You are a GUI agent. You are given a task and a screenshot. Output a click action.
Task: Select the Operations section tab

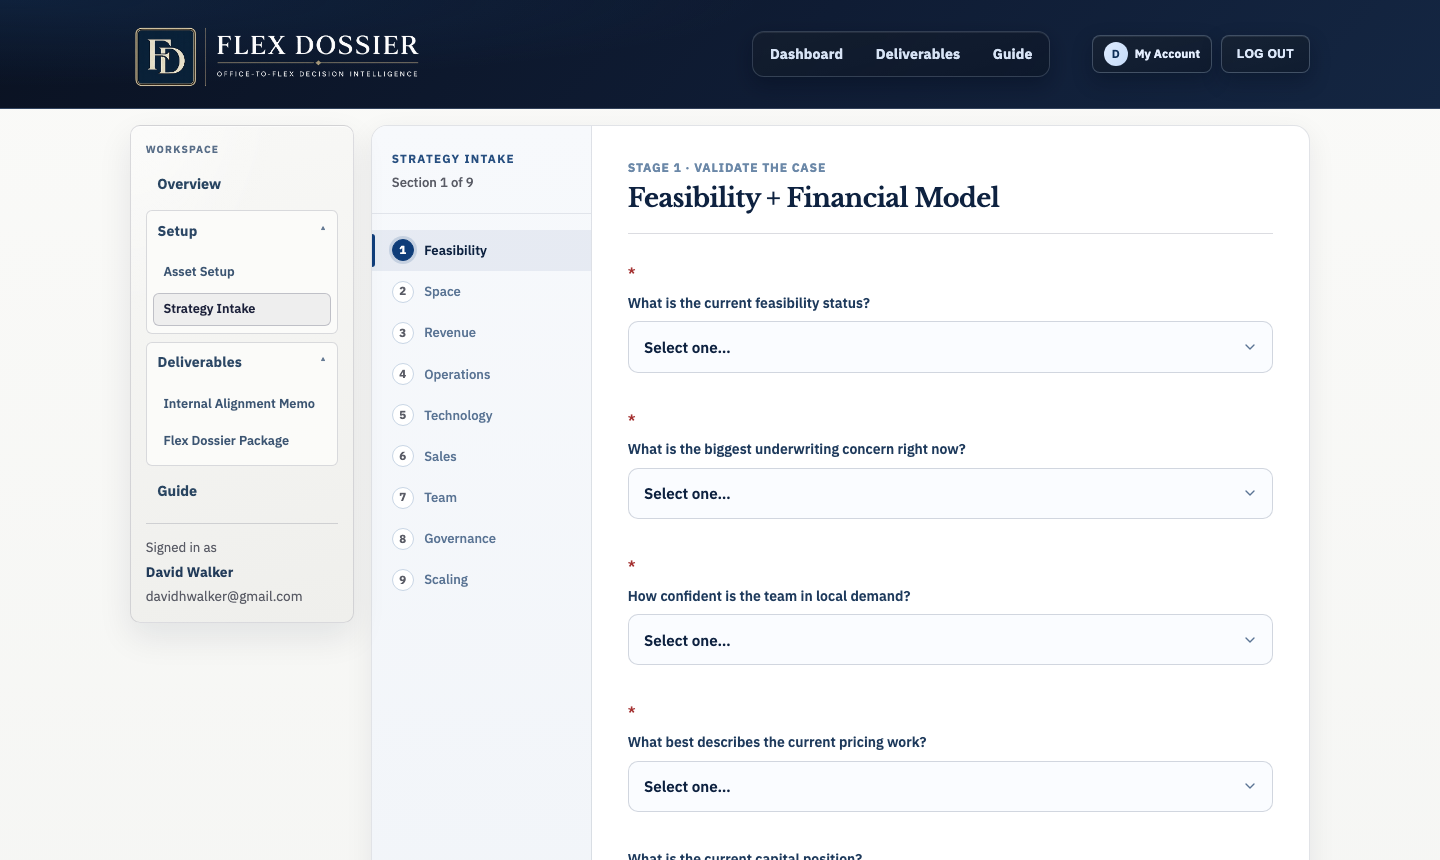coord(482,374)
